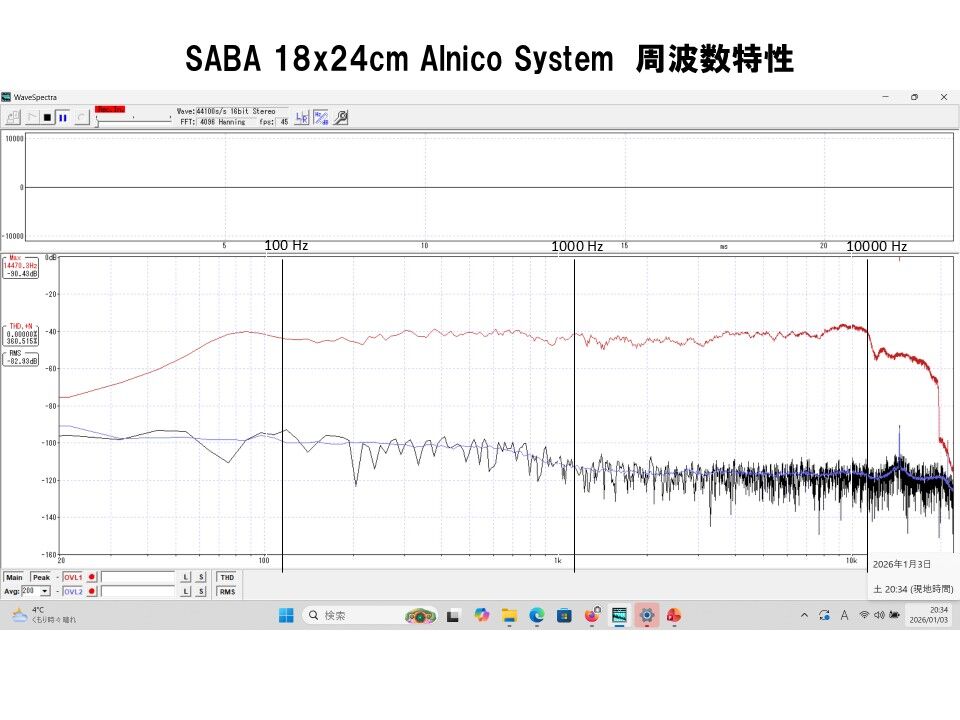
Task: Open the taskbar clock showing 20:34
Action: tap(929, 615)
